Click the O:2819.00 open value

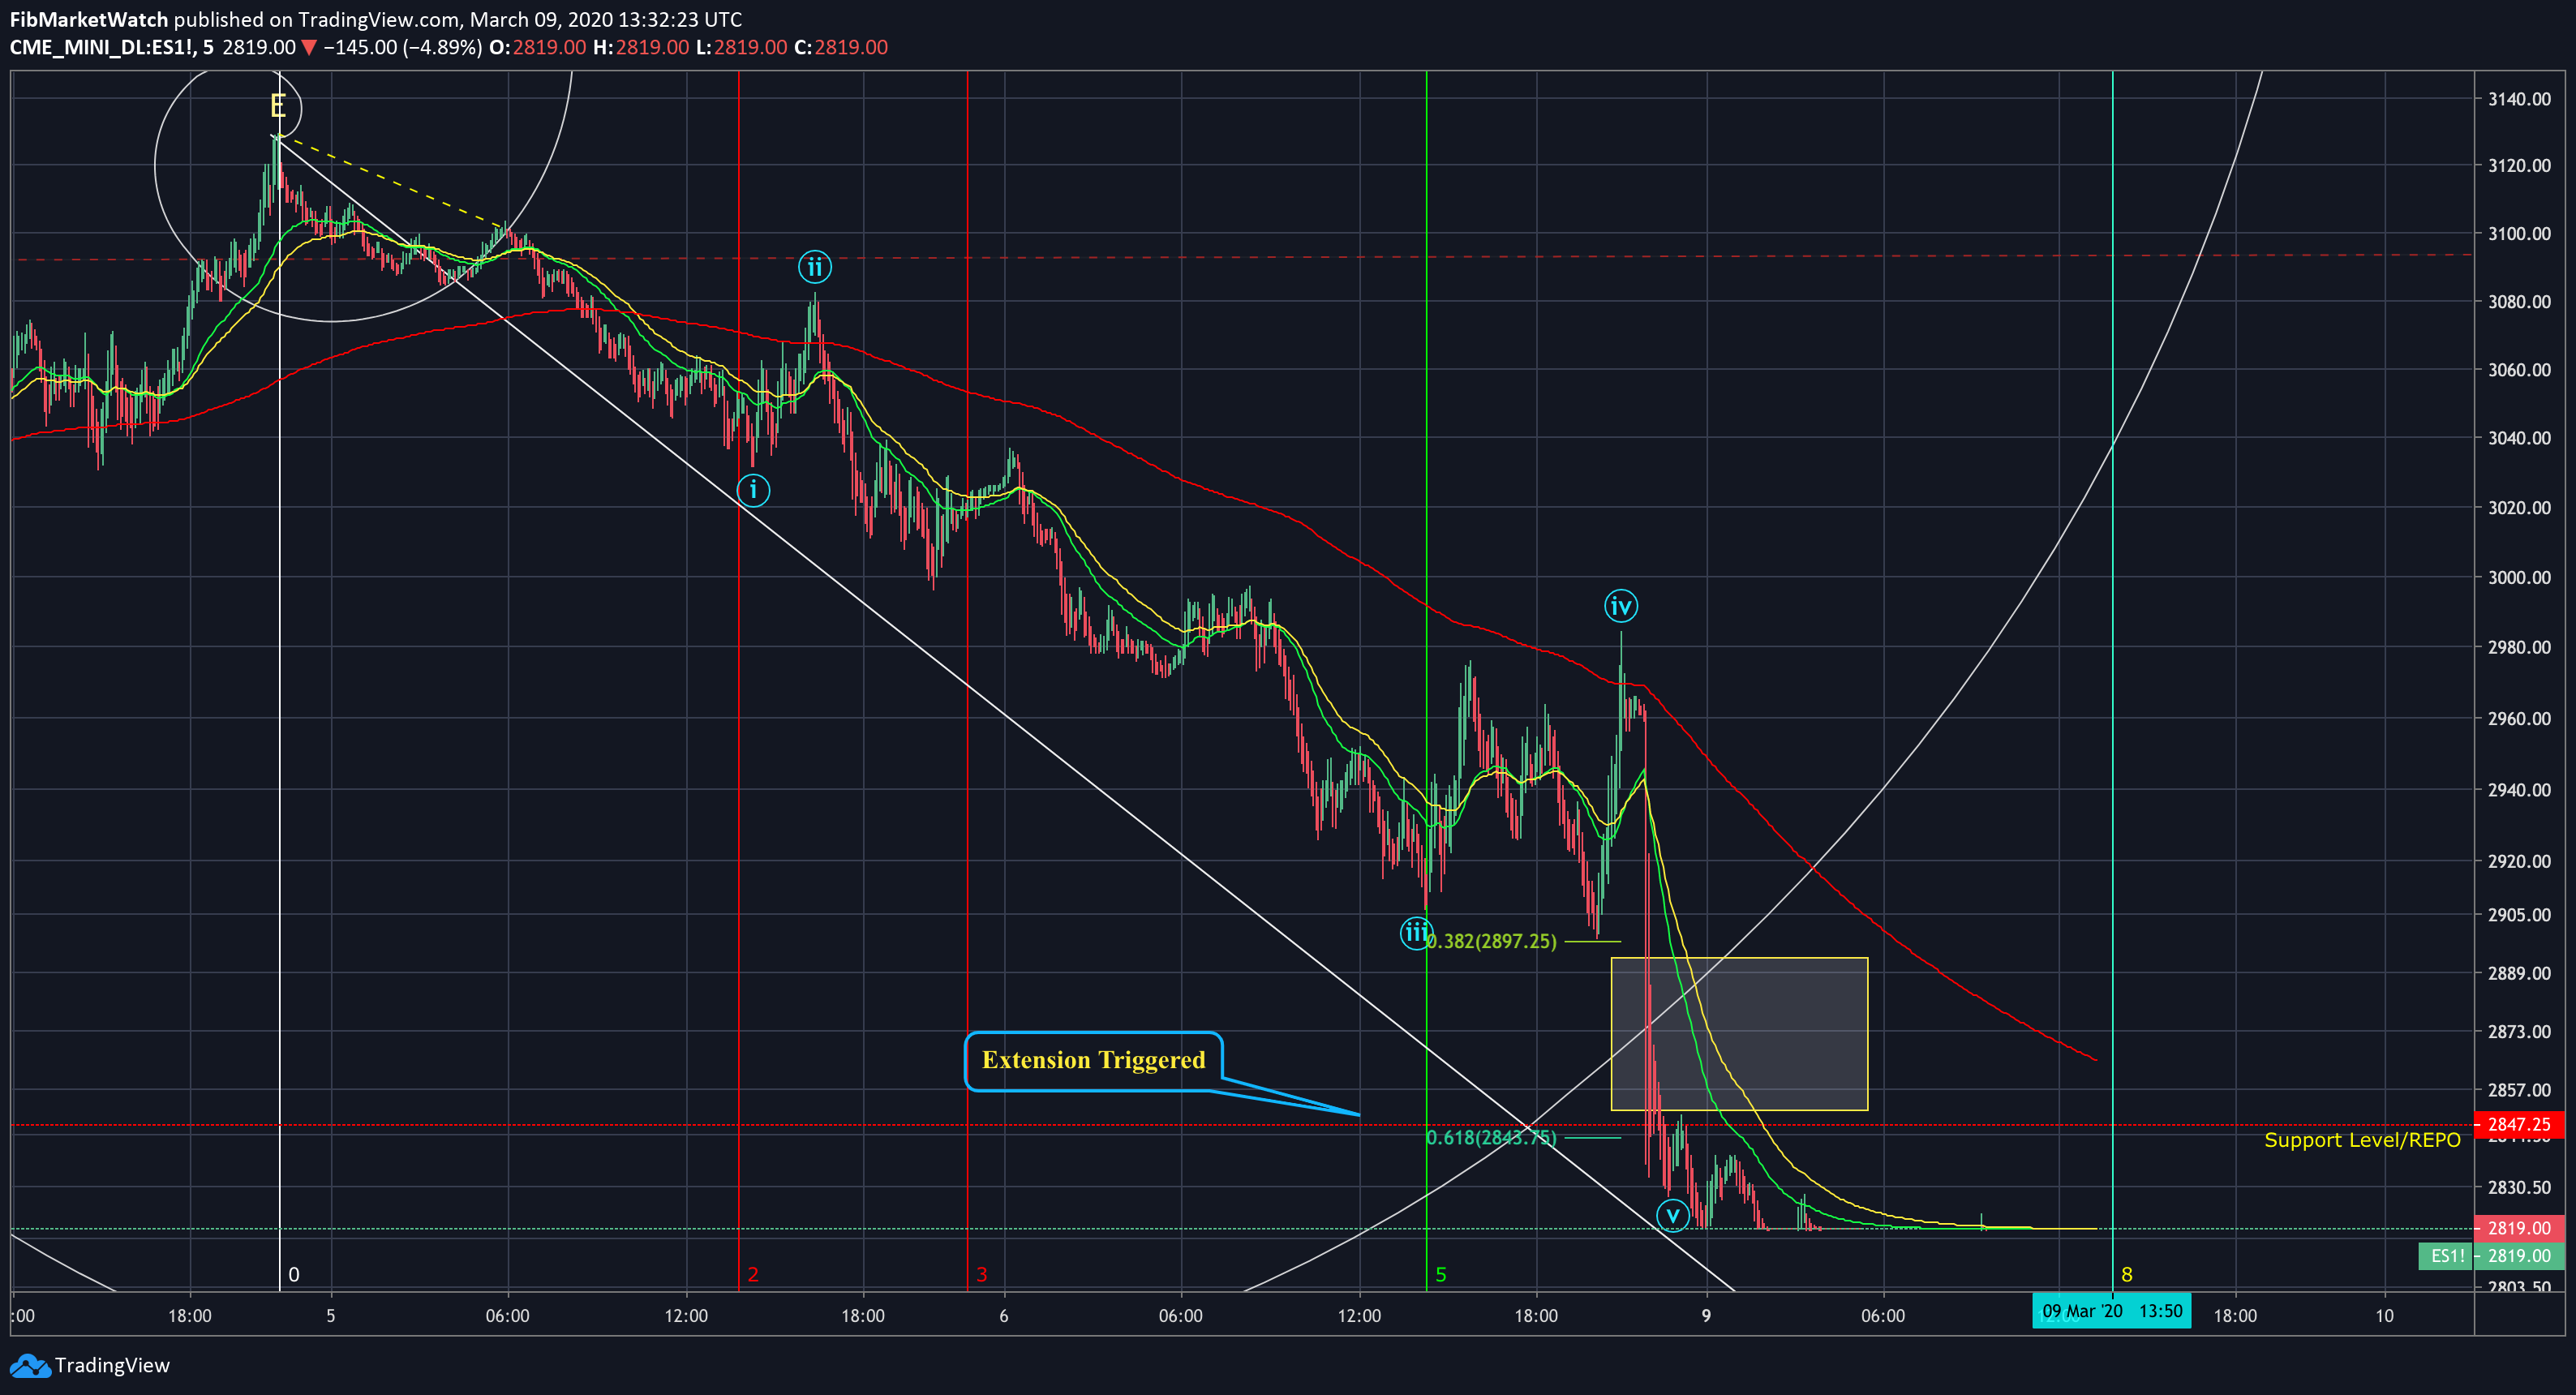coord(537,47)
